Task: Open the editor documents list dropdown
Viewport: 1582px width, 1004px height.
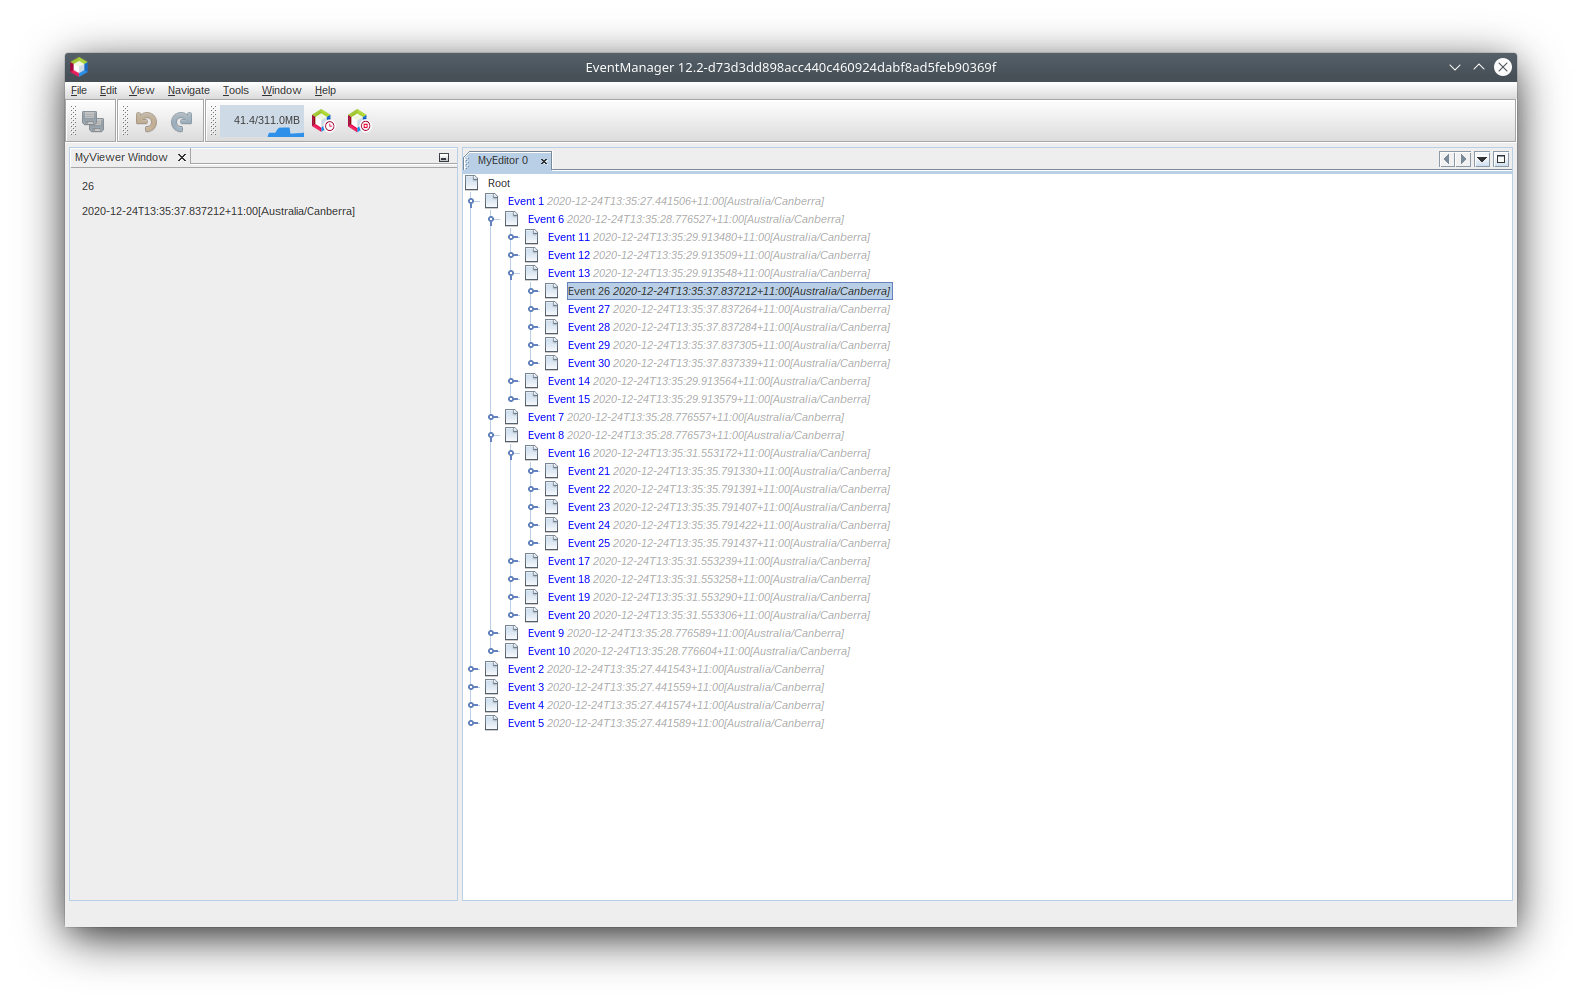Action: click(x=1482, y=159)
